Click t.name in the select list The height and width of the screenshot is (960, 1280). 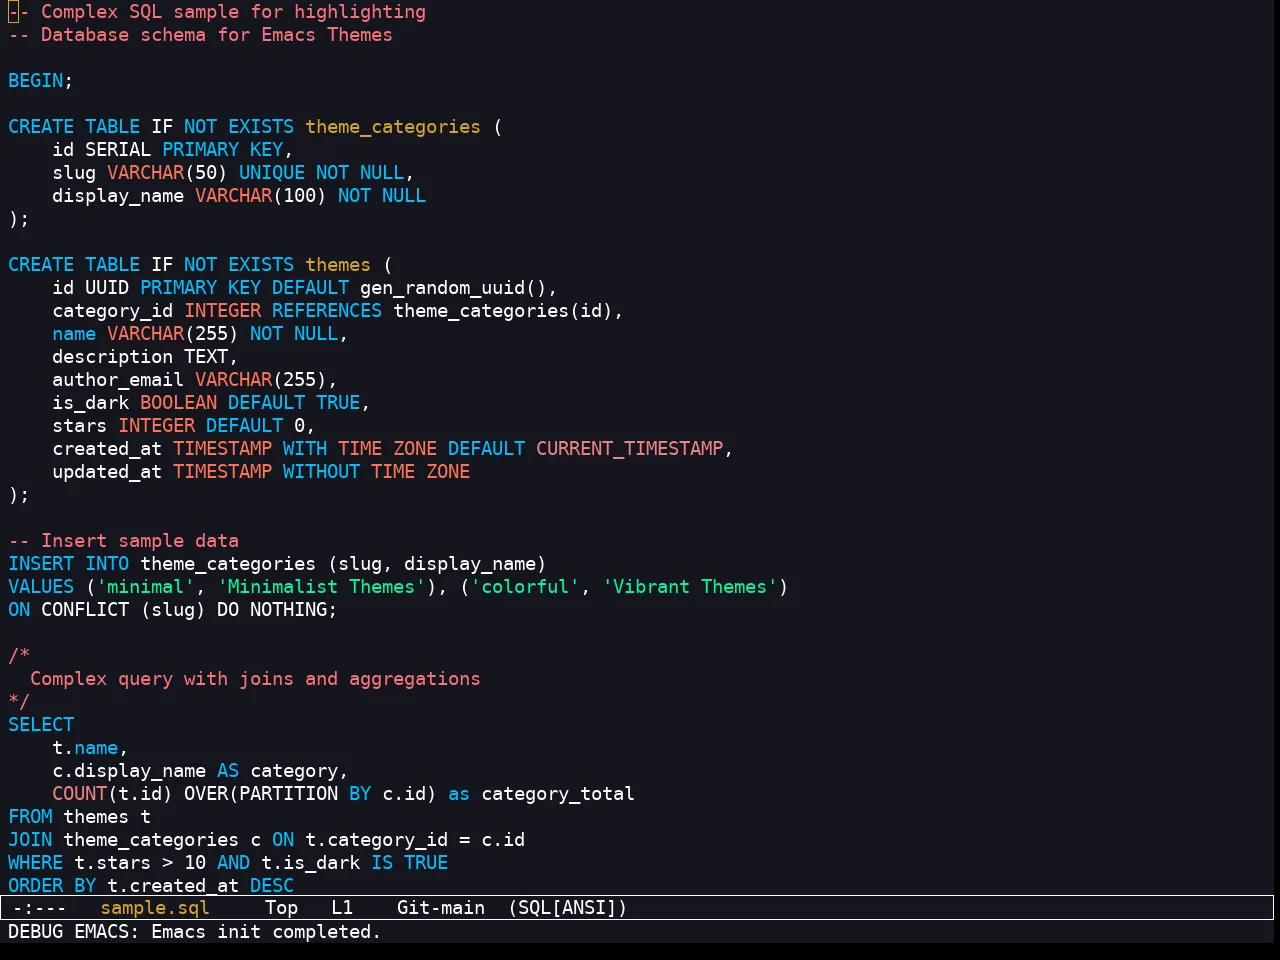(85, 748)
